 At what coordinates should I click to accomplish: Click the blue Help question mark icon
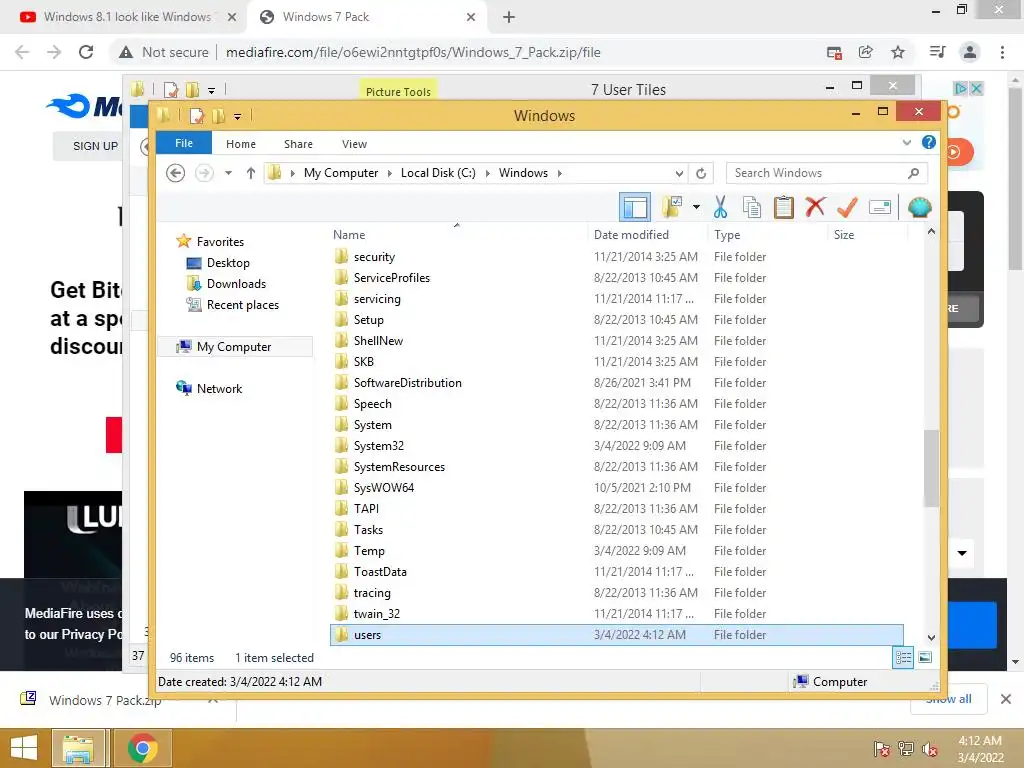(x=928, y=142)
